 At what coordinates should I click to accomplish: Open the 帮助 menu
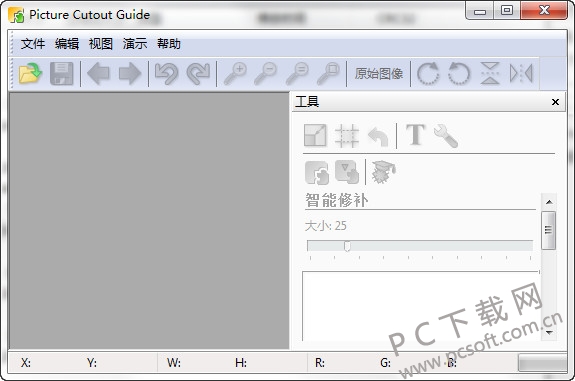(169, 44)
